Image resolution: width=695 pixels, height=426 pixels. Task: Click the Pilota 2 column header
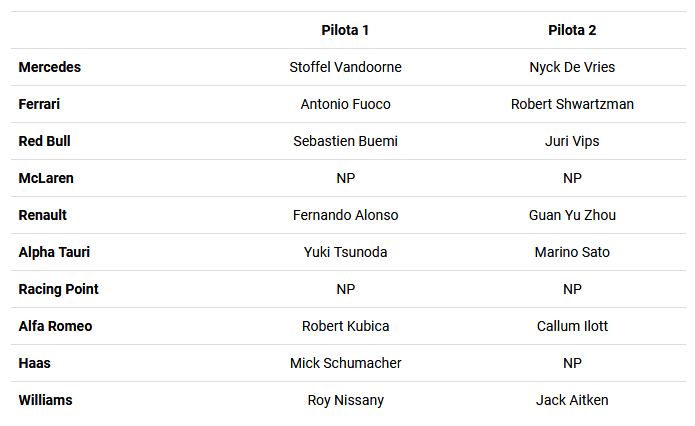(x=572, y=30)
